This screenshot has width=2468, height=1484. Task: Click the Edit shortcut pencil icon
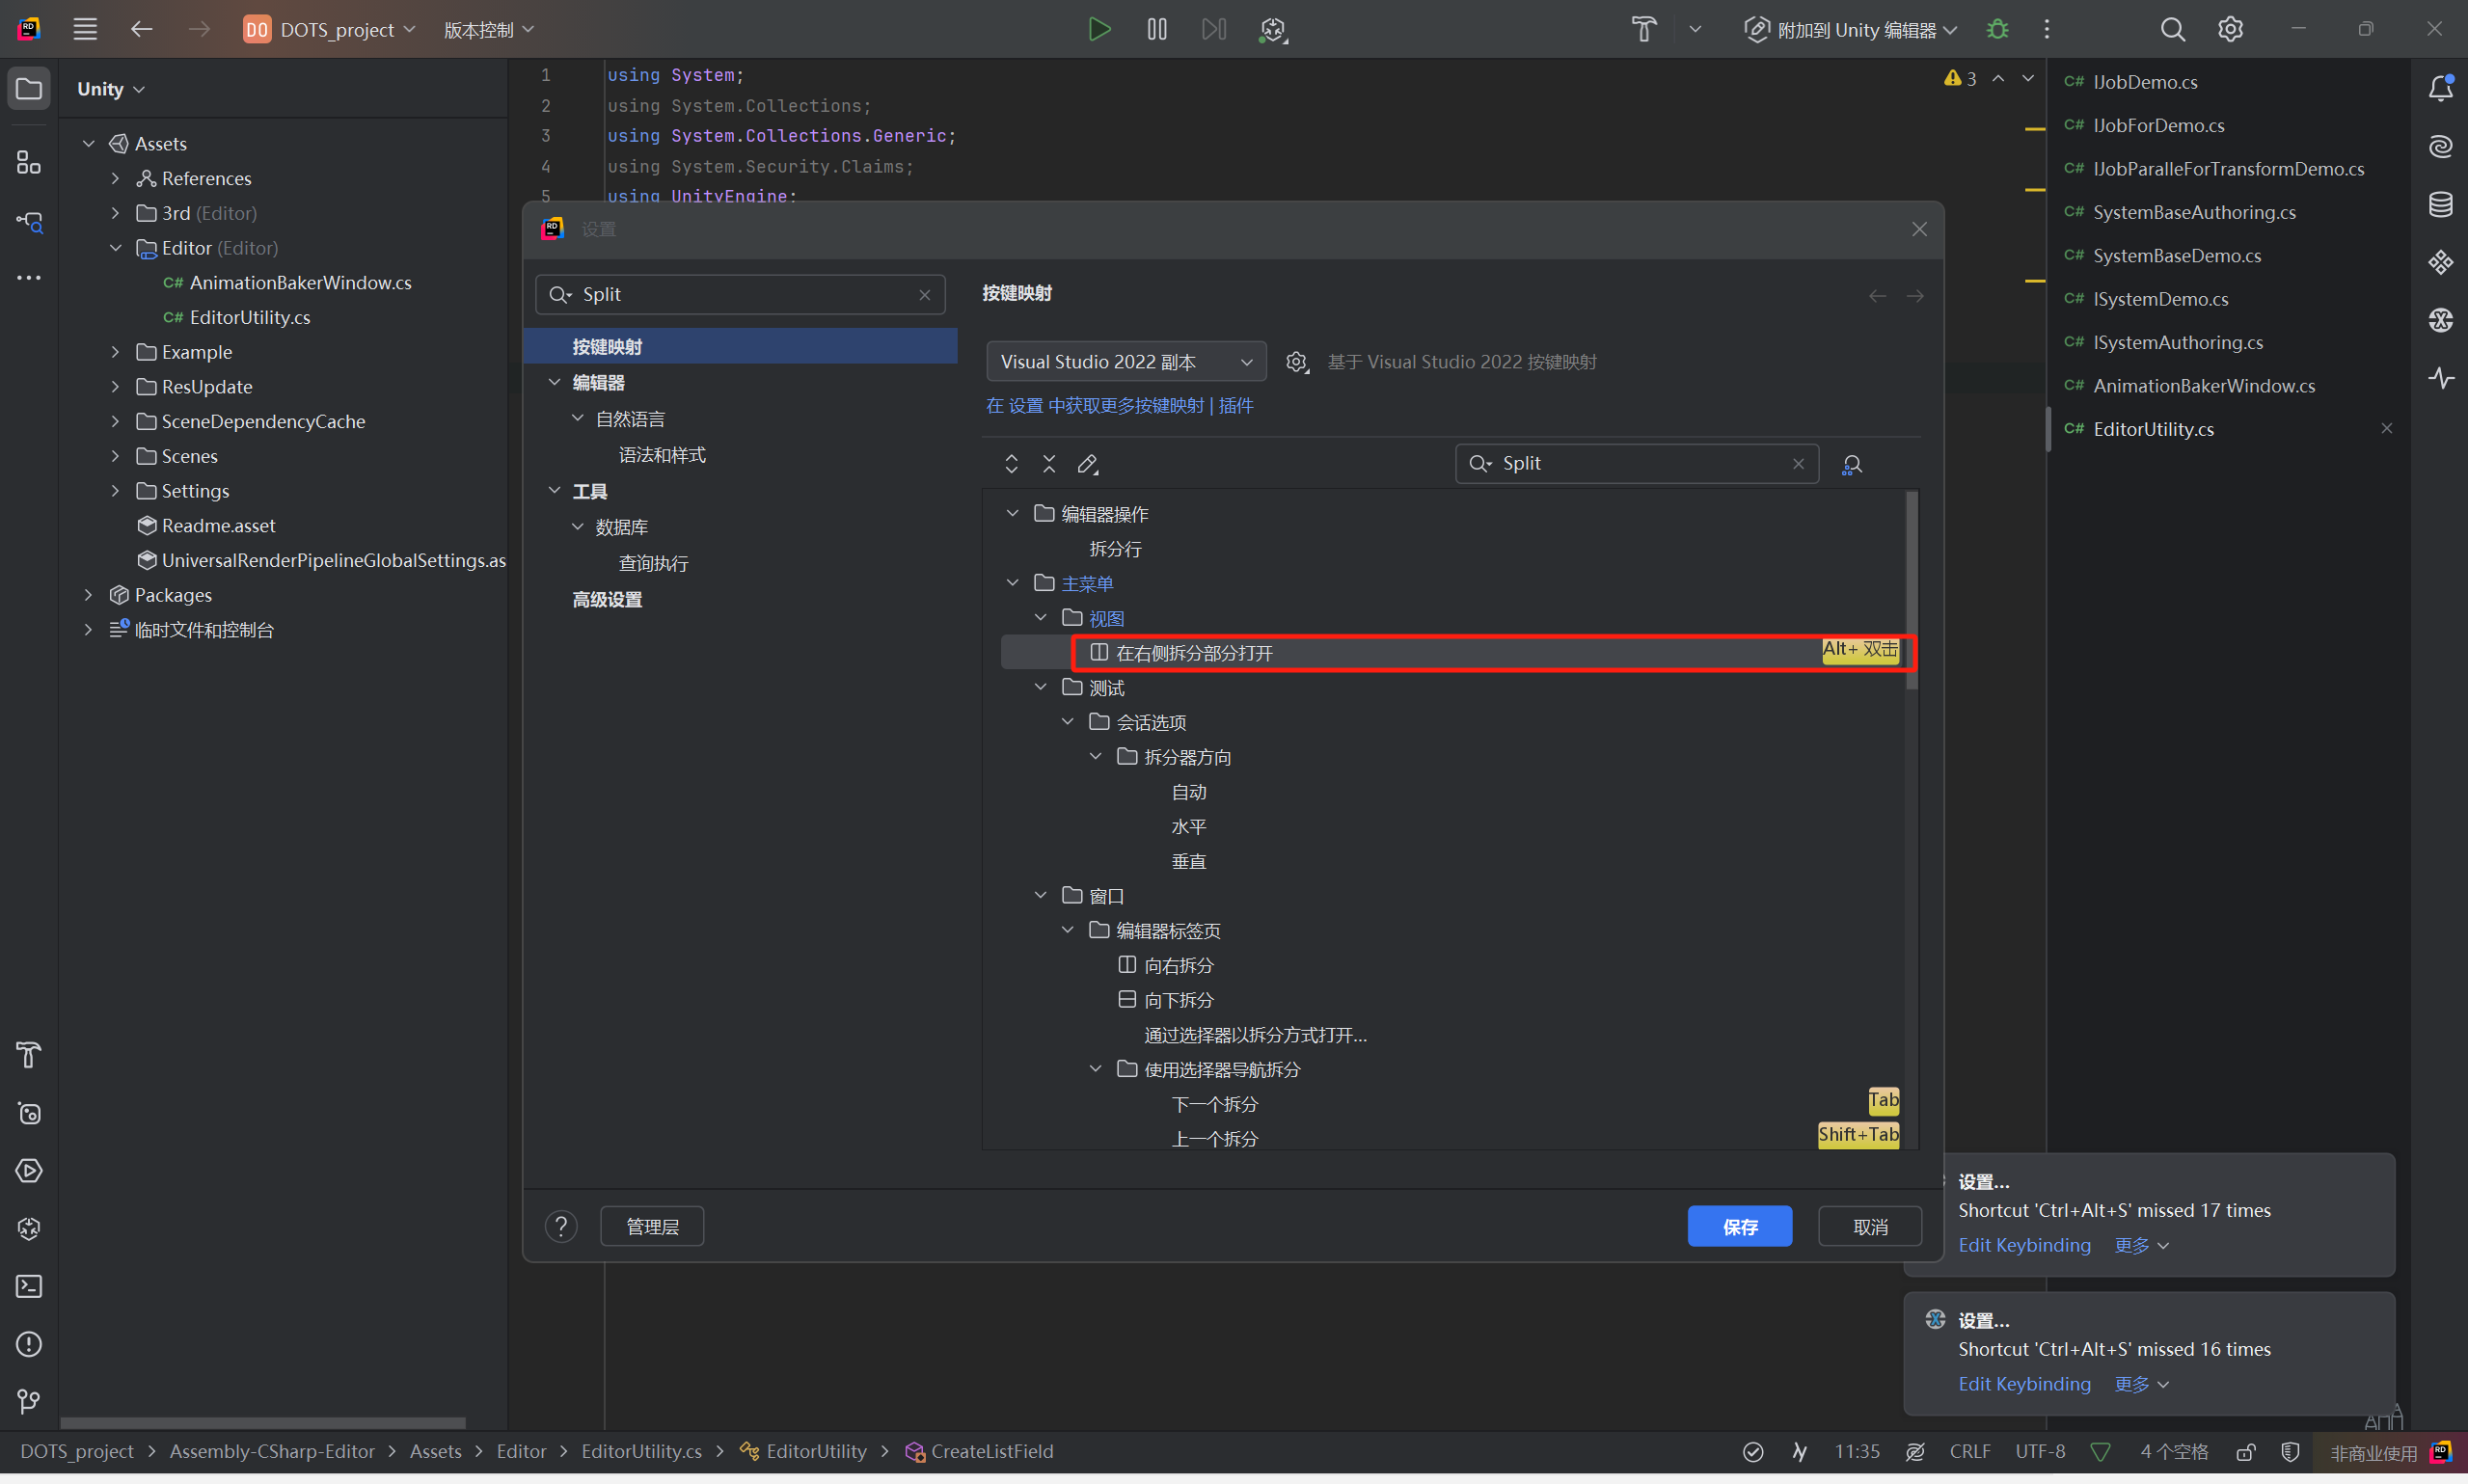click(x=1087, y=464)
